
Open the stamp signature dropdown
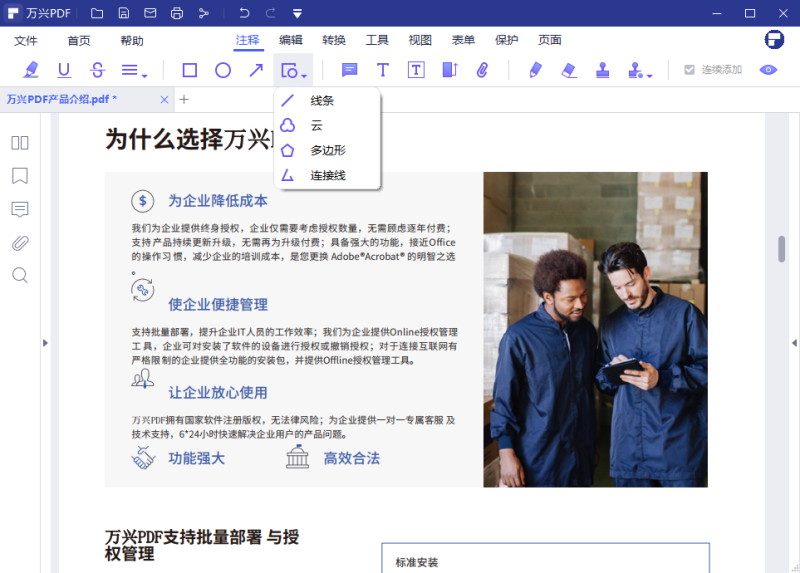pos(649,75)
